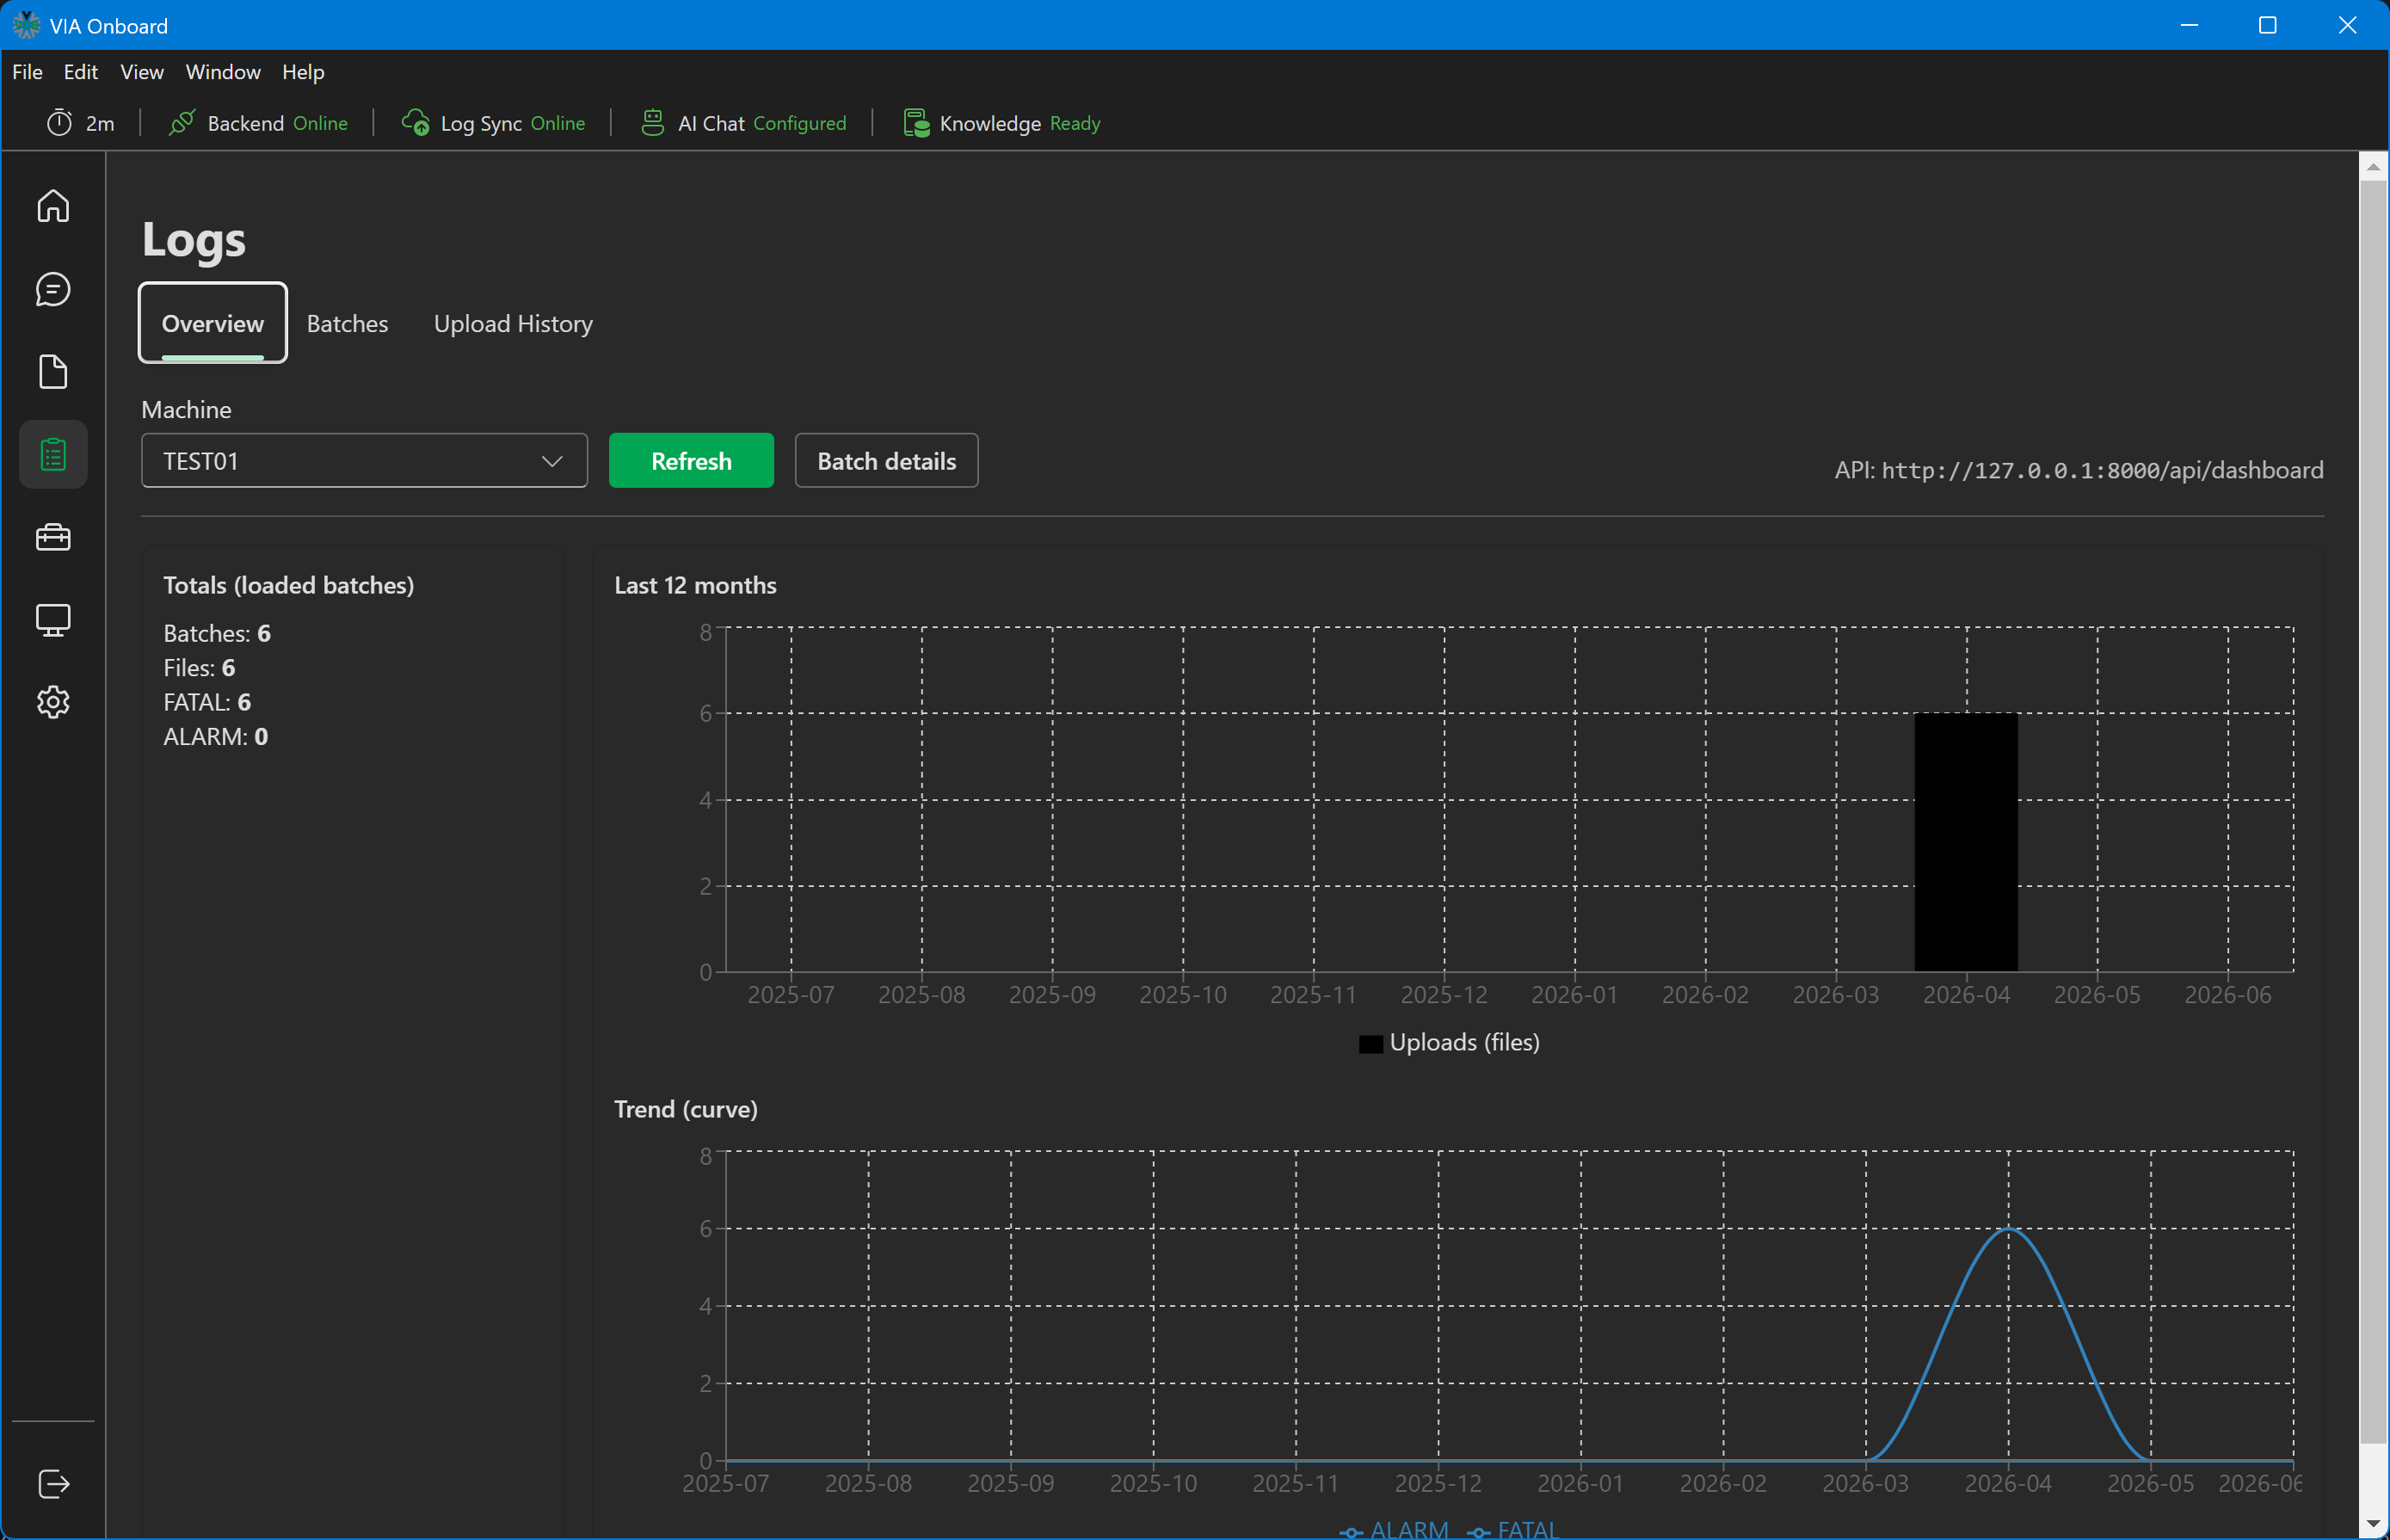Click the 'Totals (loaded batches)' heading
The height and width of the screenshot is (1540, 2390).
(288, 585)
